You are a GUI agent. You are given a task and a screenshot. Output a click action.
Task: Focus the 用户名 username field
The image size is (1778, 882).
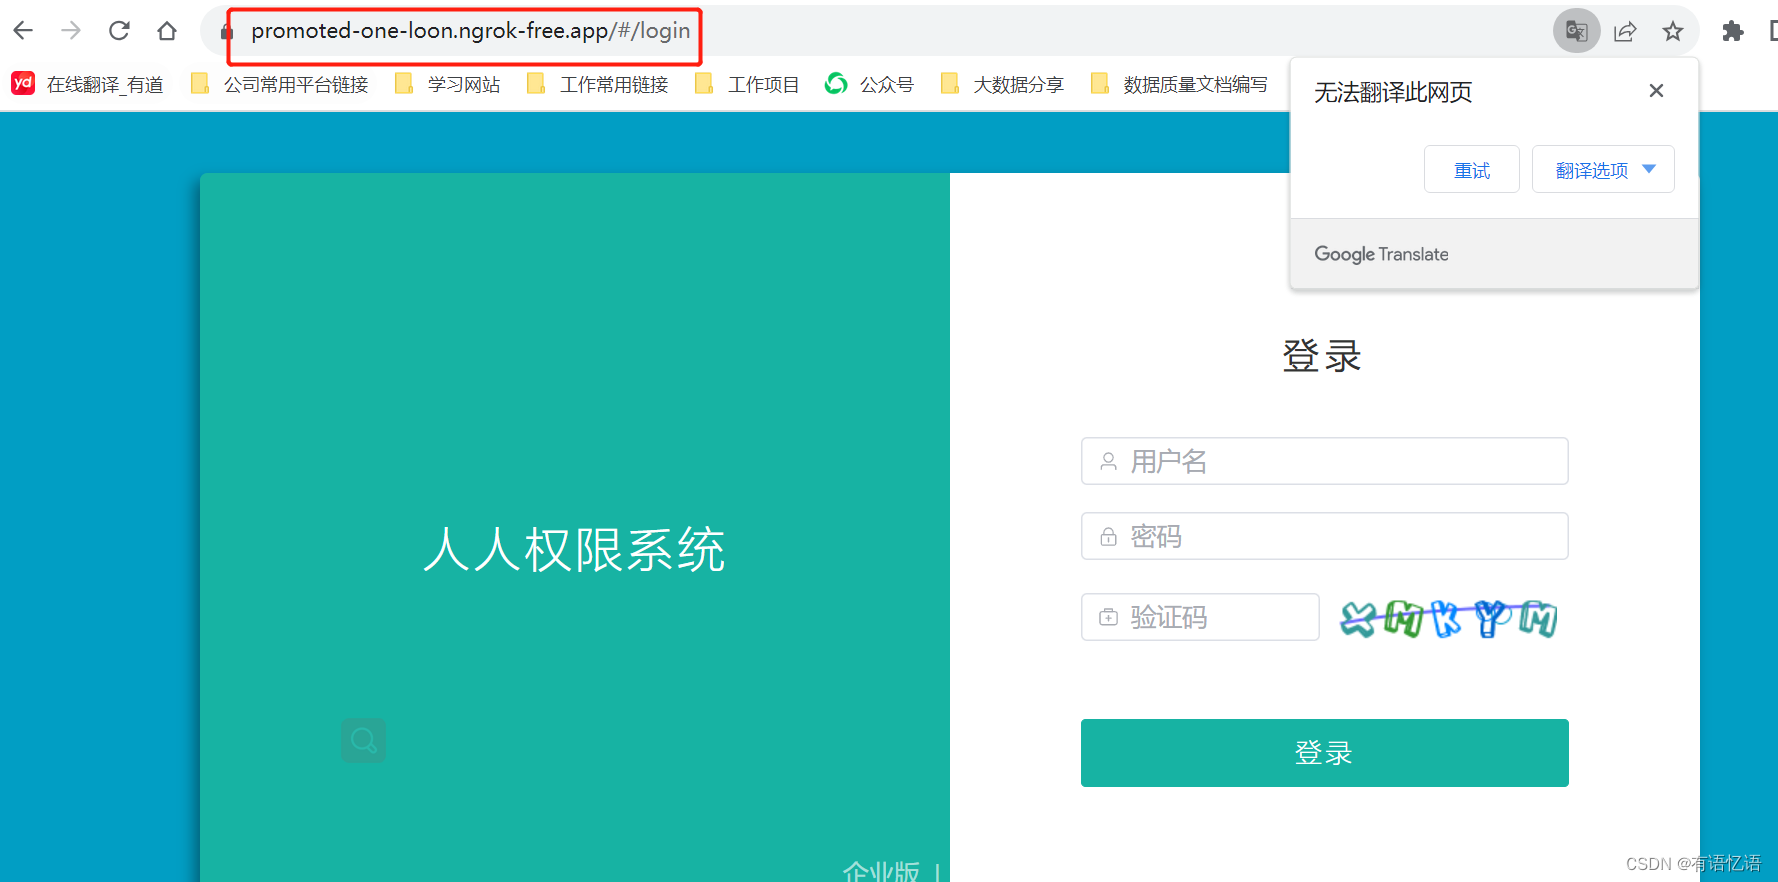[1325, 461]
